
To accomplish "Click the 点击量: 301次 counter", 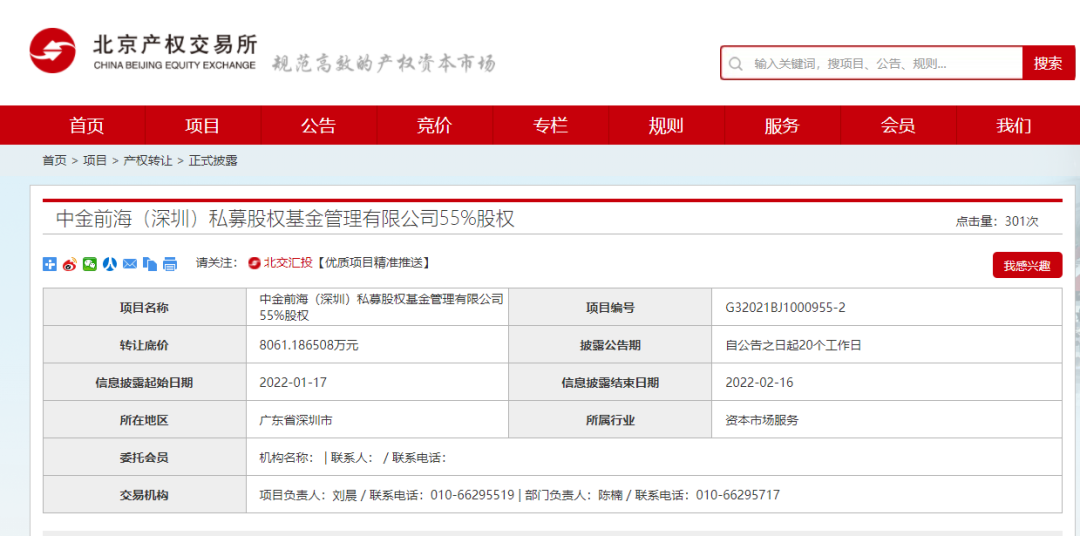I will (997, 221).
